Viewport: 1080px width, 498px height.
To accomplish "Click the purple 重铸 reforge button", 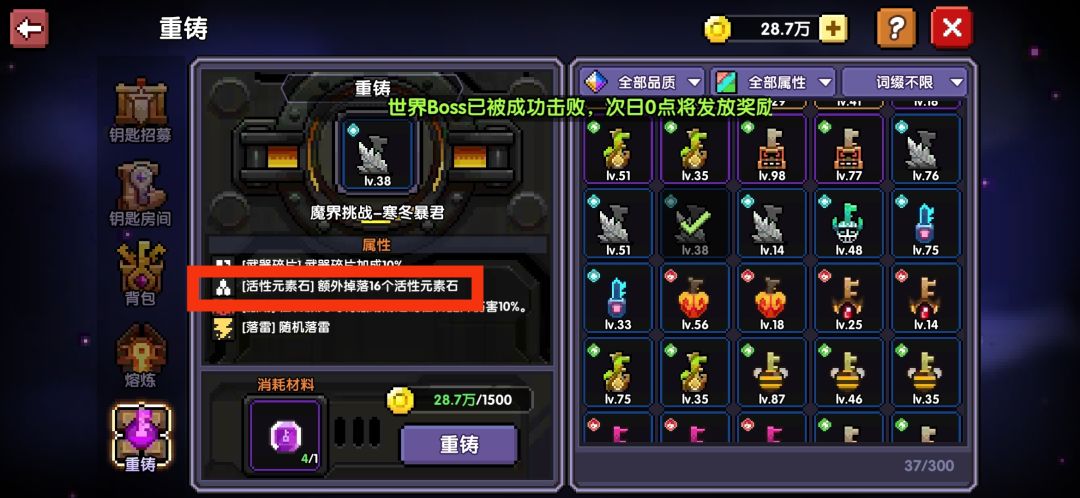I will (x=459, y=444).
